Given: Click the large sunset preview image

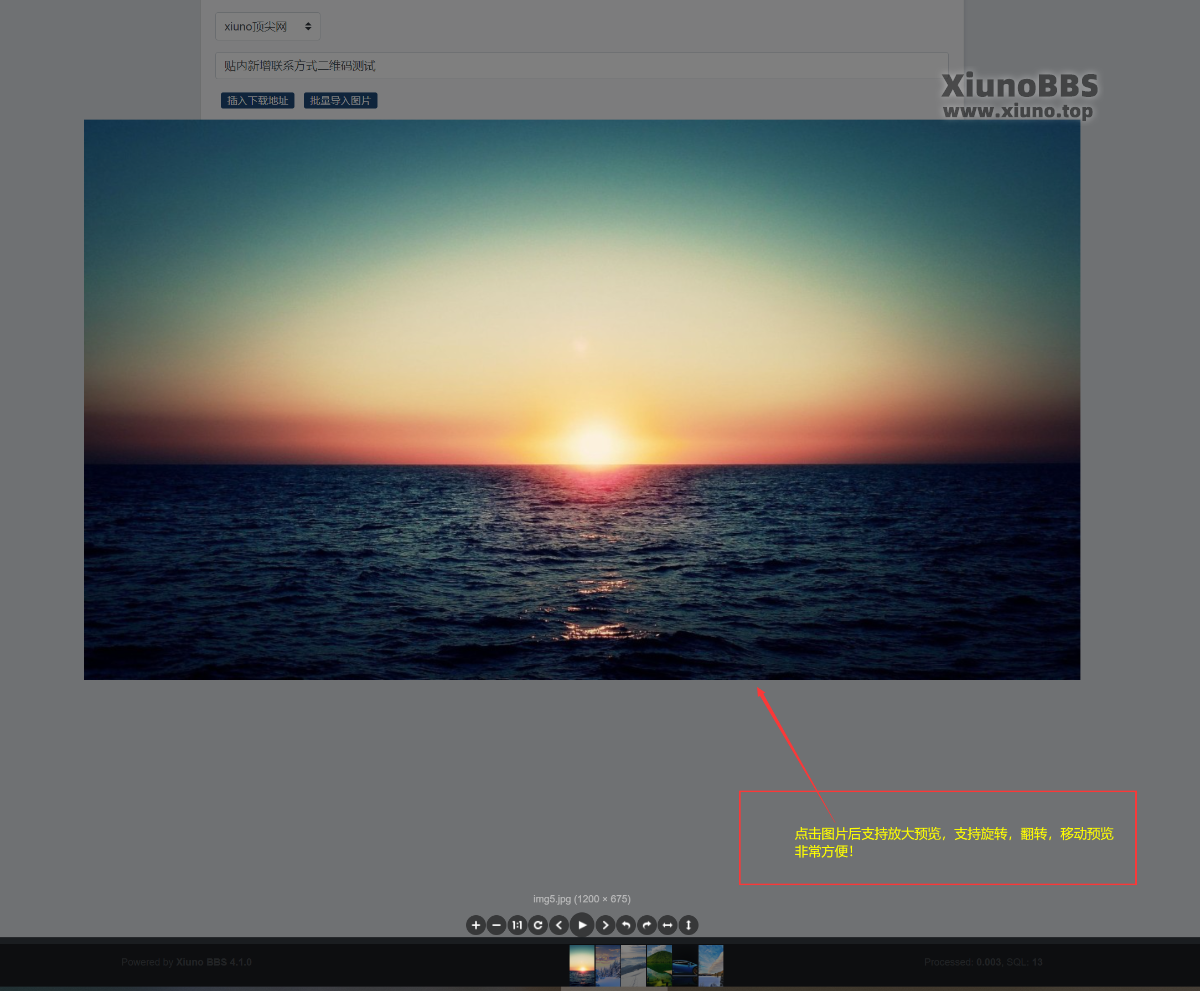Looking at the screenshot, I should [582, 400].
